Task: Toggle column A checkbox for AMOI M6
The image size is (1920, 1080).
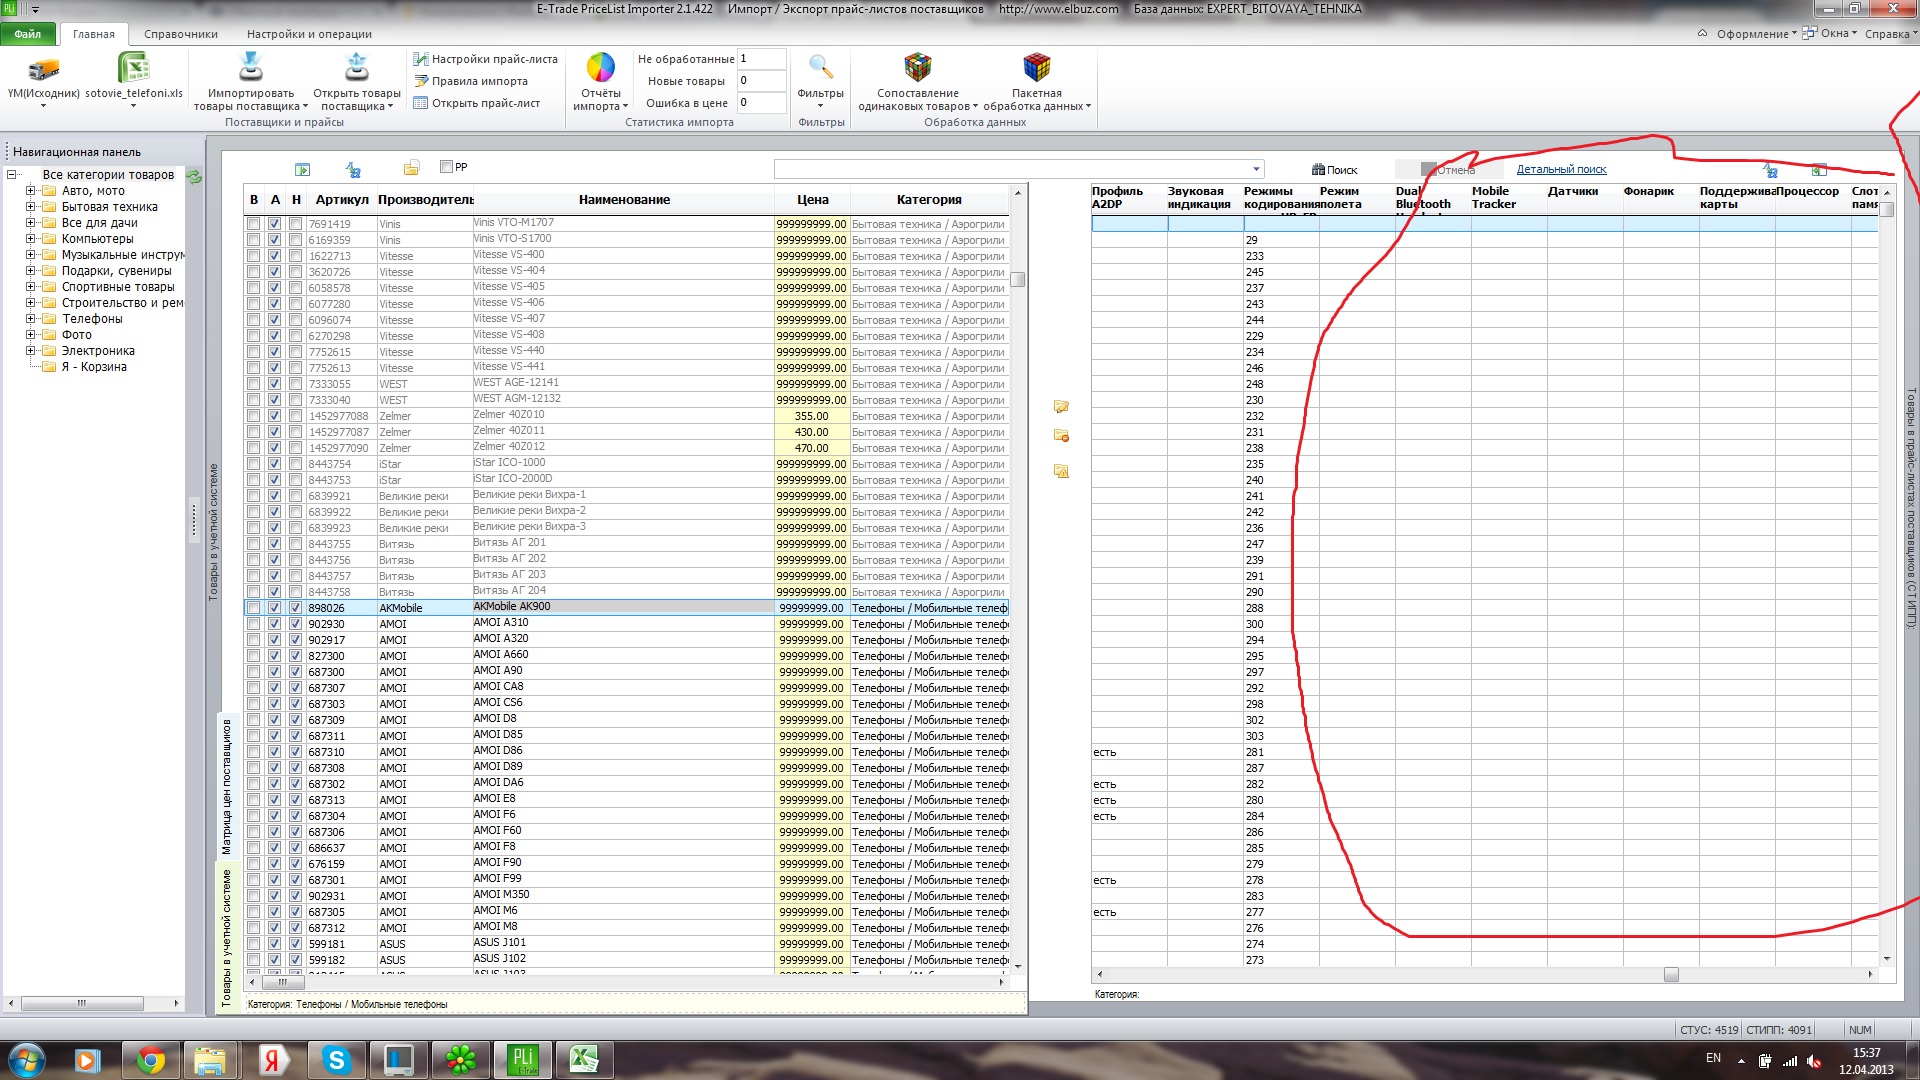Action: 274,912
